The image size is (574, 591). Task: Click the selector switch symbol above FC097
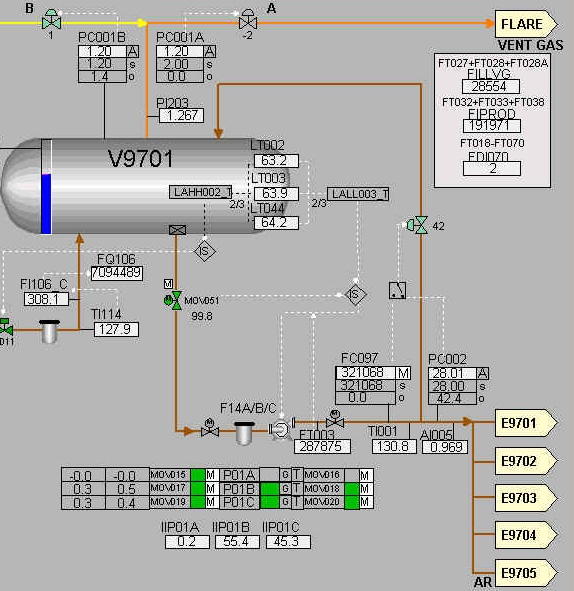(x=397, y=291)
